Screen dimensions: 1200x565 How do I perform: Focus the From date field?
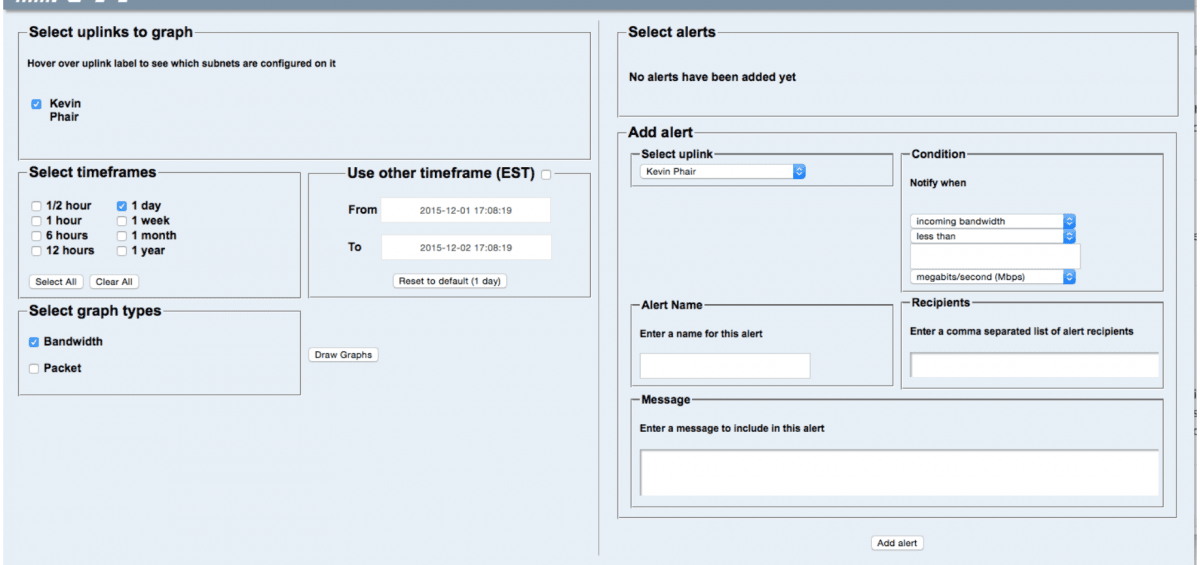tap(466, 210)
